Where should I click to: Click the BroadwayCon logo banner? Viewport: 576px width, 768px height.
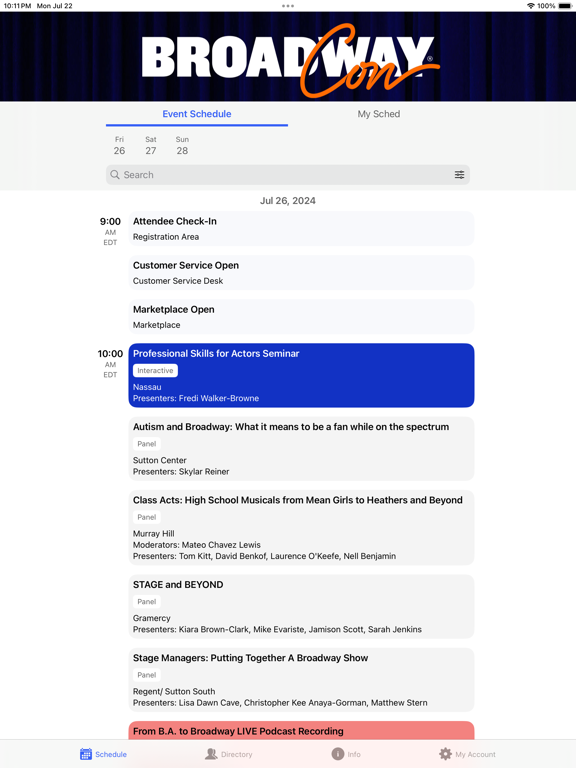tap(288, 57)
